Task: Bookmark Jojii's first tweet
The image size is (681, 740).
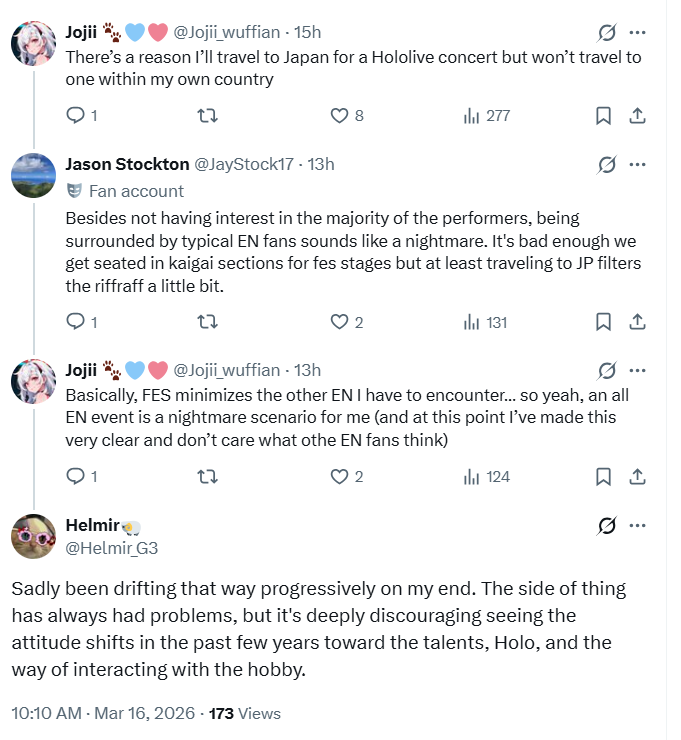Action: 603,116
